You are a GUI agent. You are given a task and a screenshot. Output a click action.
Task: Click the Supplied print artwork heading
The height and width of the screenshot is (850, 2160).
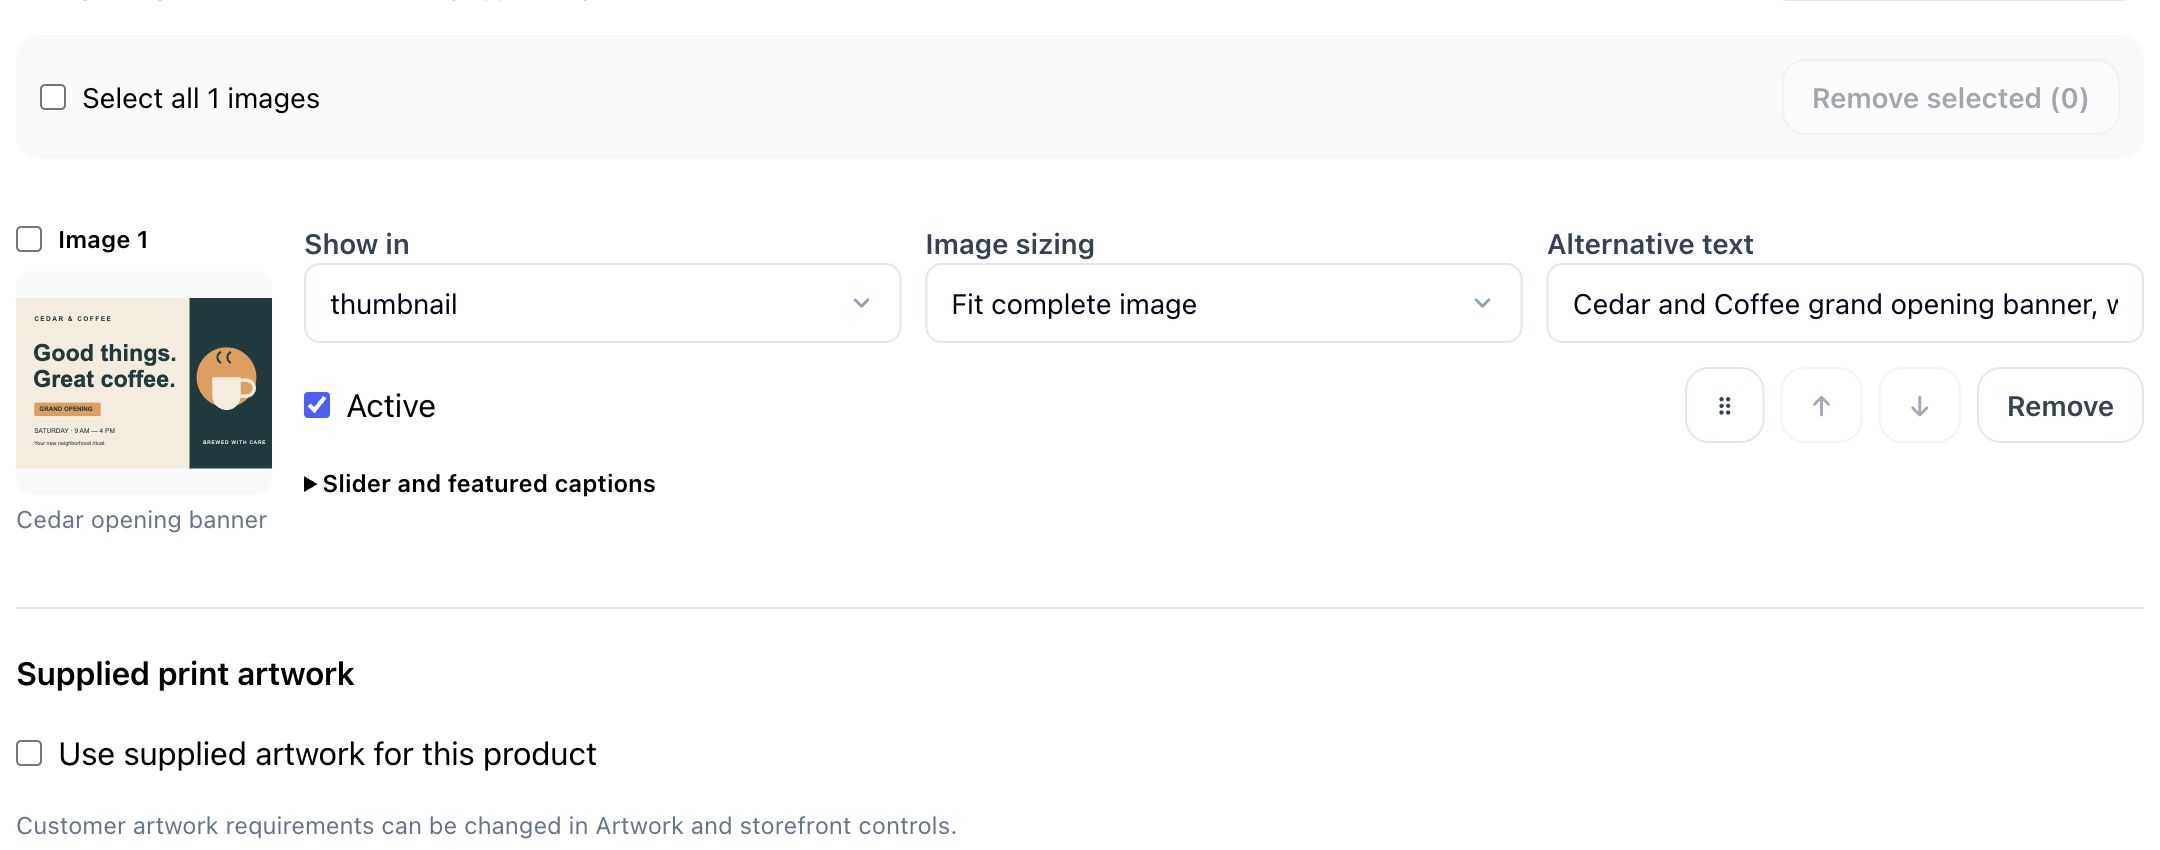click(185, 674)
